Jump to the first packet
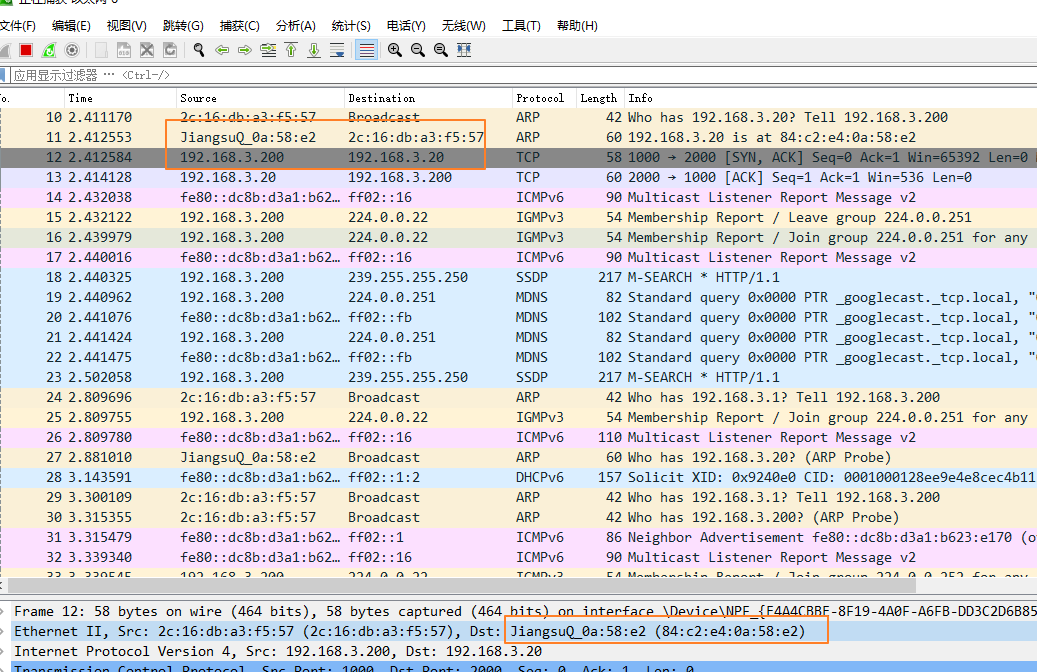Screen dimensions: 1037x672 (291, 50)
